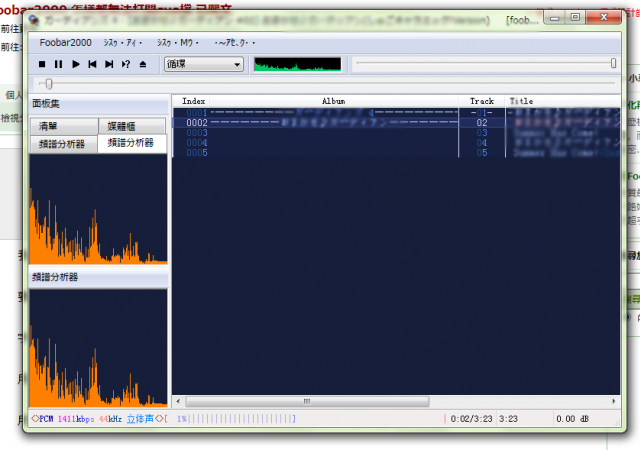The image size is (640, 450).
Task: Select the active right 頻譜分析器 tab
Action: 132,143
